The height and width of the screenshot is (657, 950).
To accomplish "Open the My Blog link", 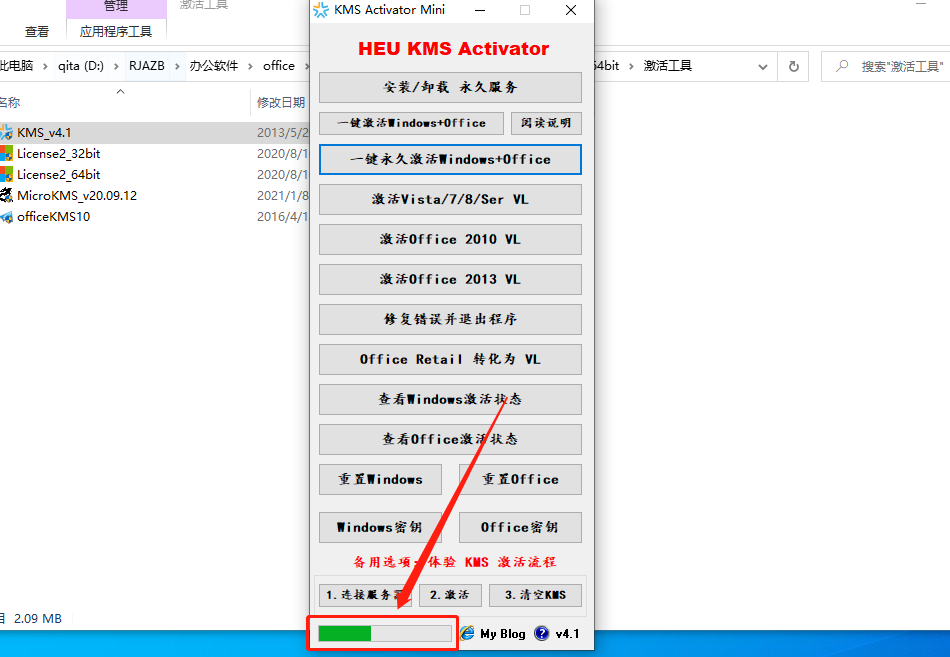I will 503,634.
